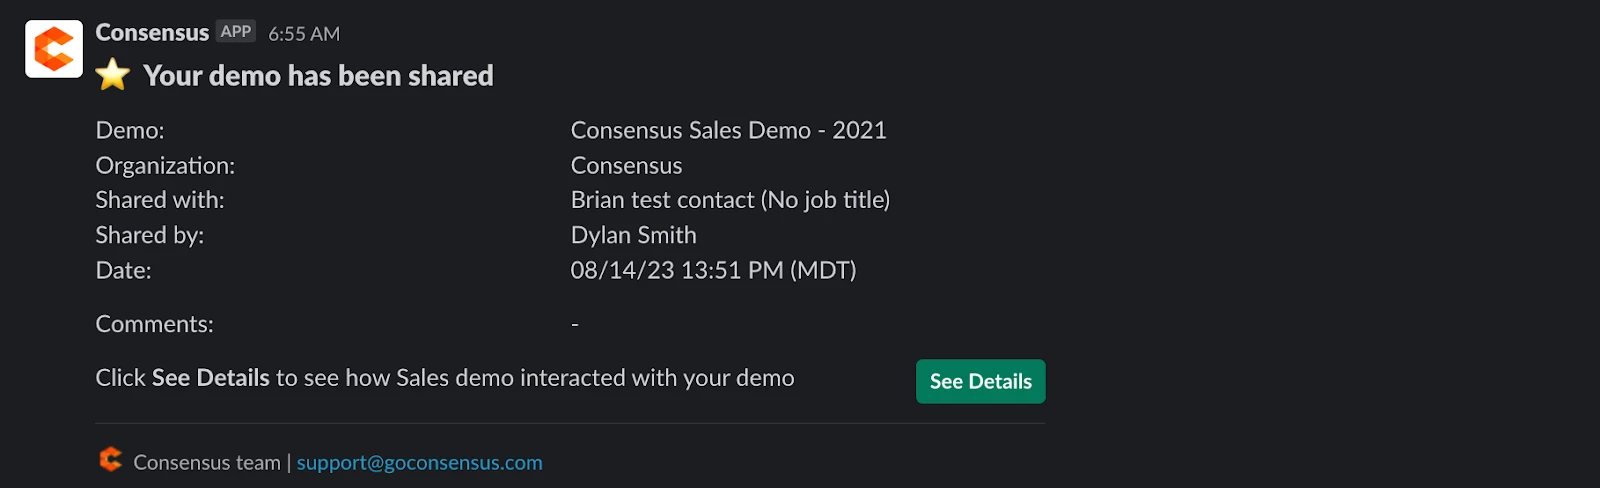Click the dash value beside Comments
Screen dimensions: 1600x488
coord(575,324)
